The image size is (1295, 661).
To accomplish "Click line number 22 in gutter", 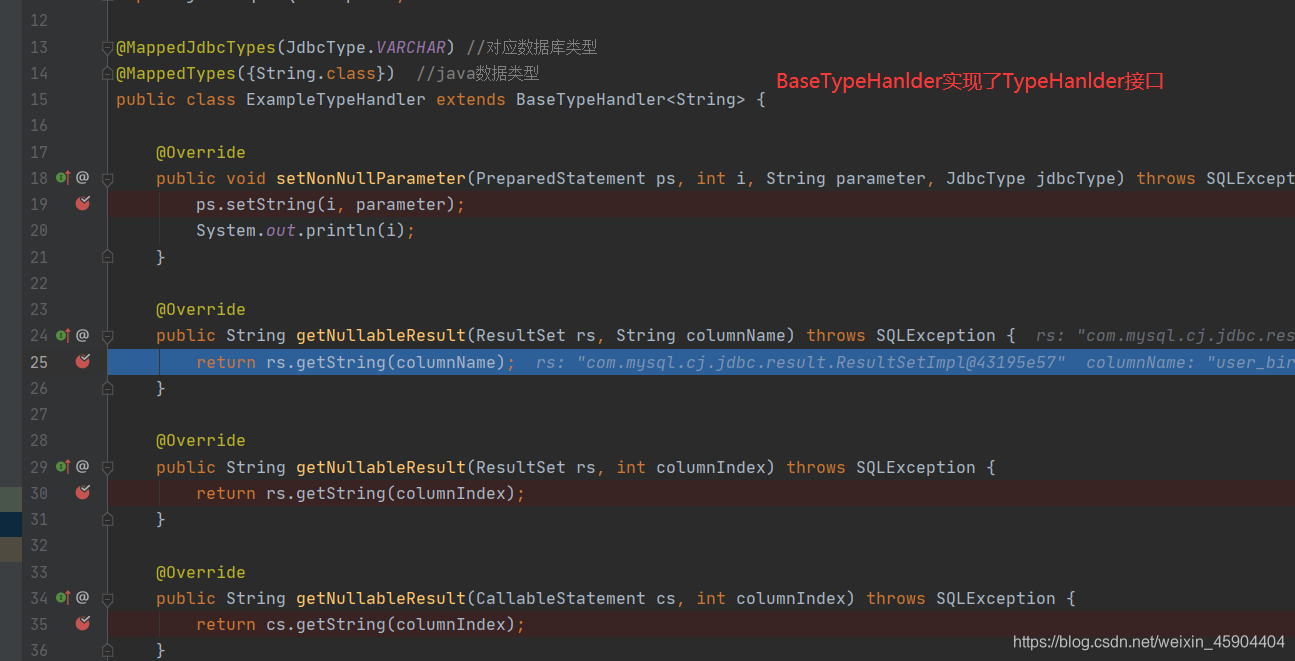I will 39,283.
